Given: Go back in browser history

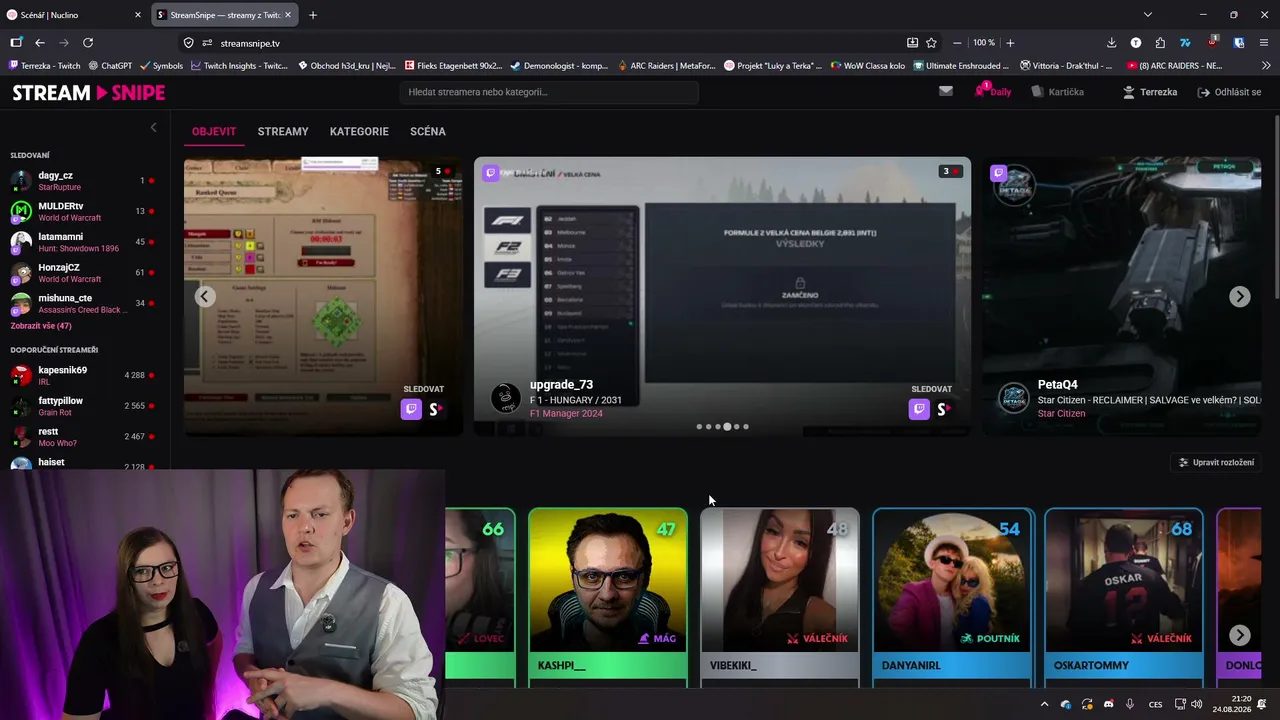Looking at the screenshot, I should [40, 43].
